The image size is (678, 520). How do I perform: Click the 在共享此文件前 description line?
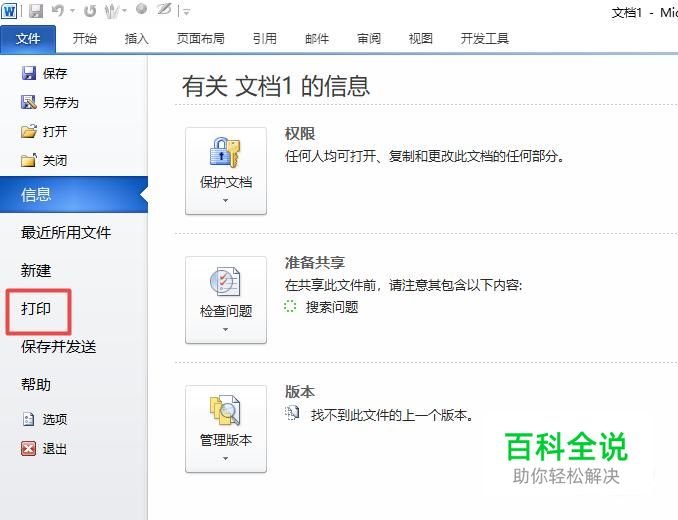click(403, 285)
